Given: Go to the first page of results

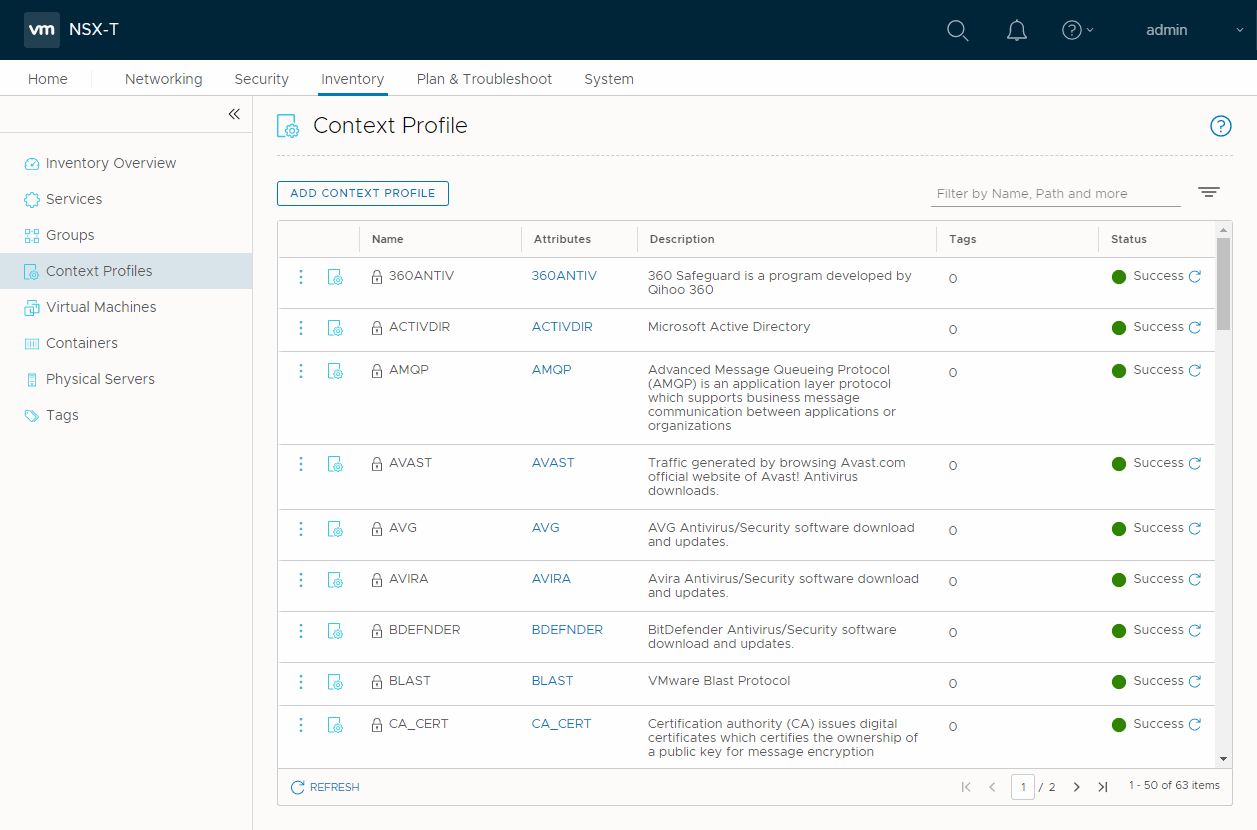Looking at the screenshot, I should click(x=966, y=787).
